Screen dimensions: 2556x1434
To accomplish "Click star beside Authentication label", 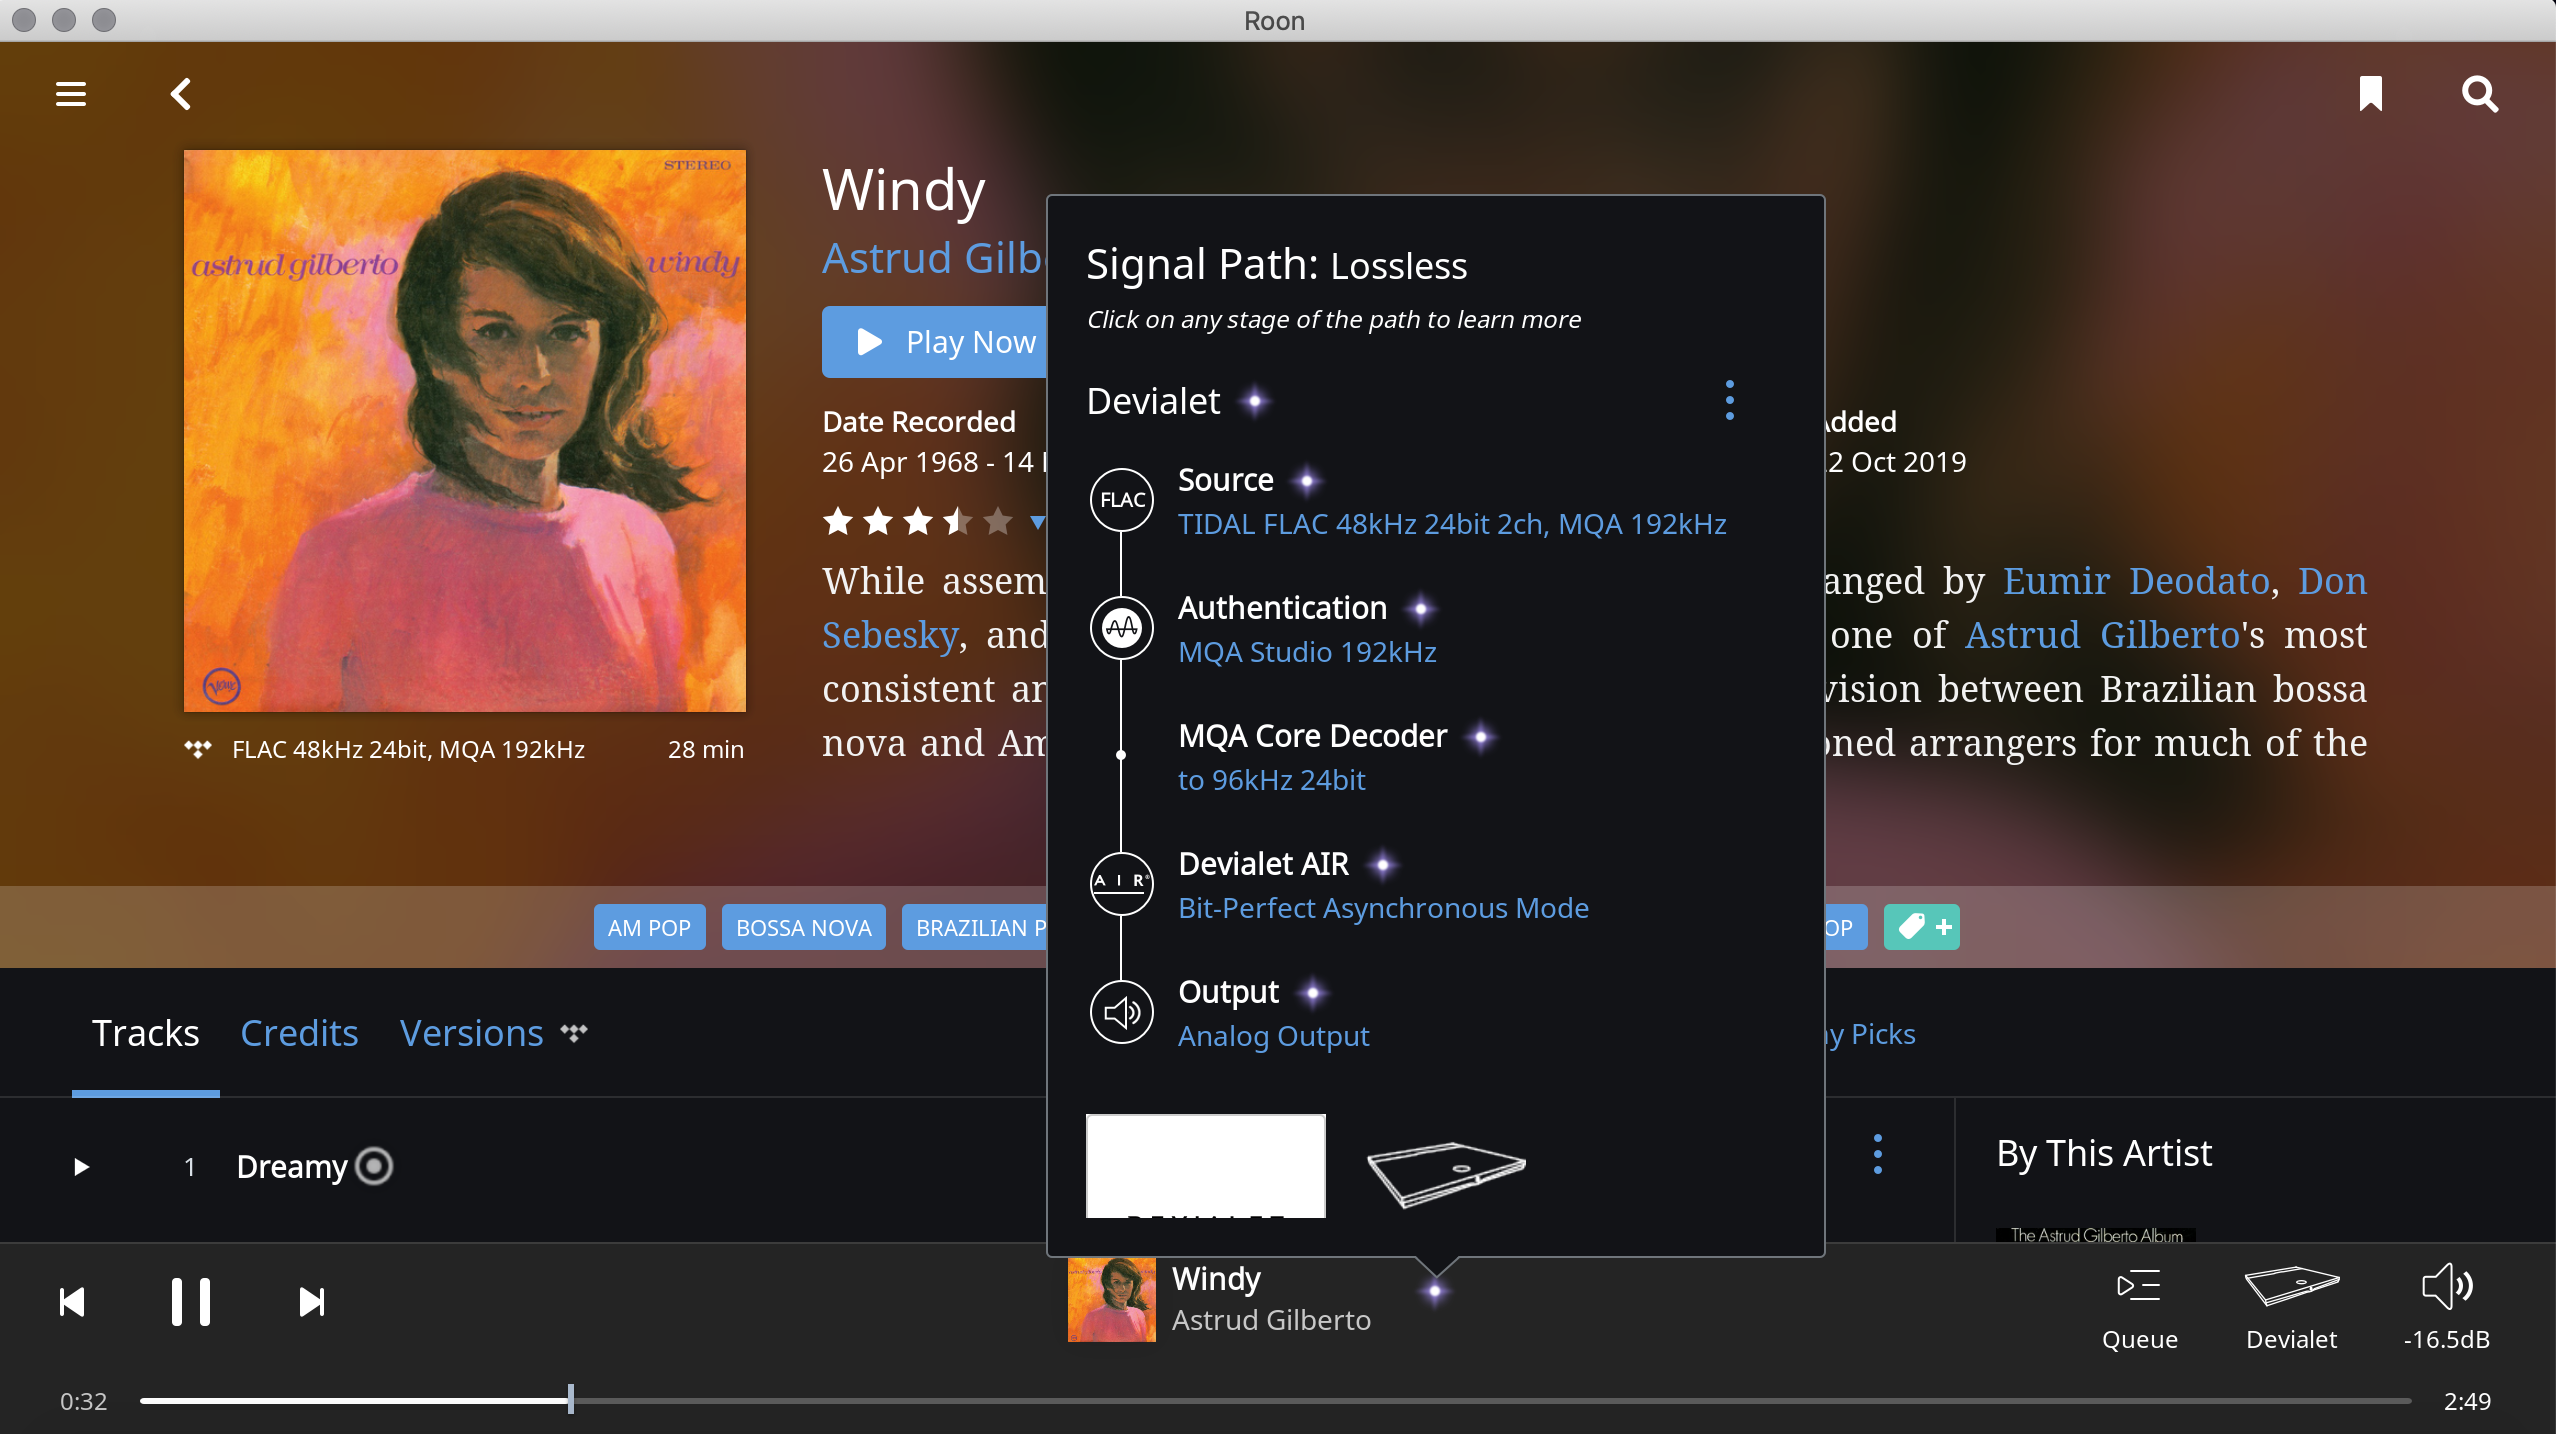I will pyautogui.click(x=1420, y=609).
